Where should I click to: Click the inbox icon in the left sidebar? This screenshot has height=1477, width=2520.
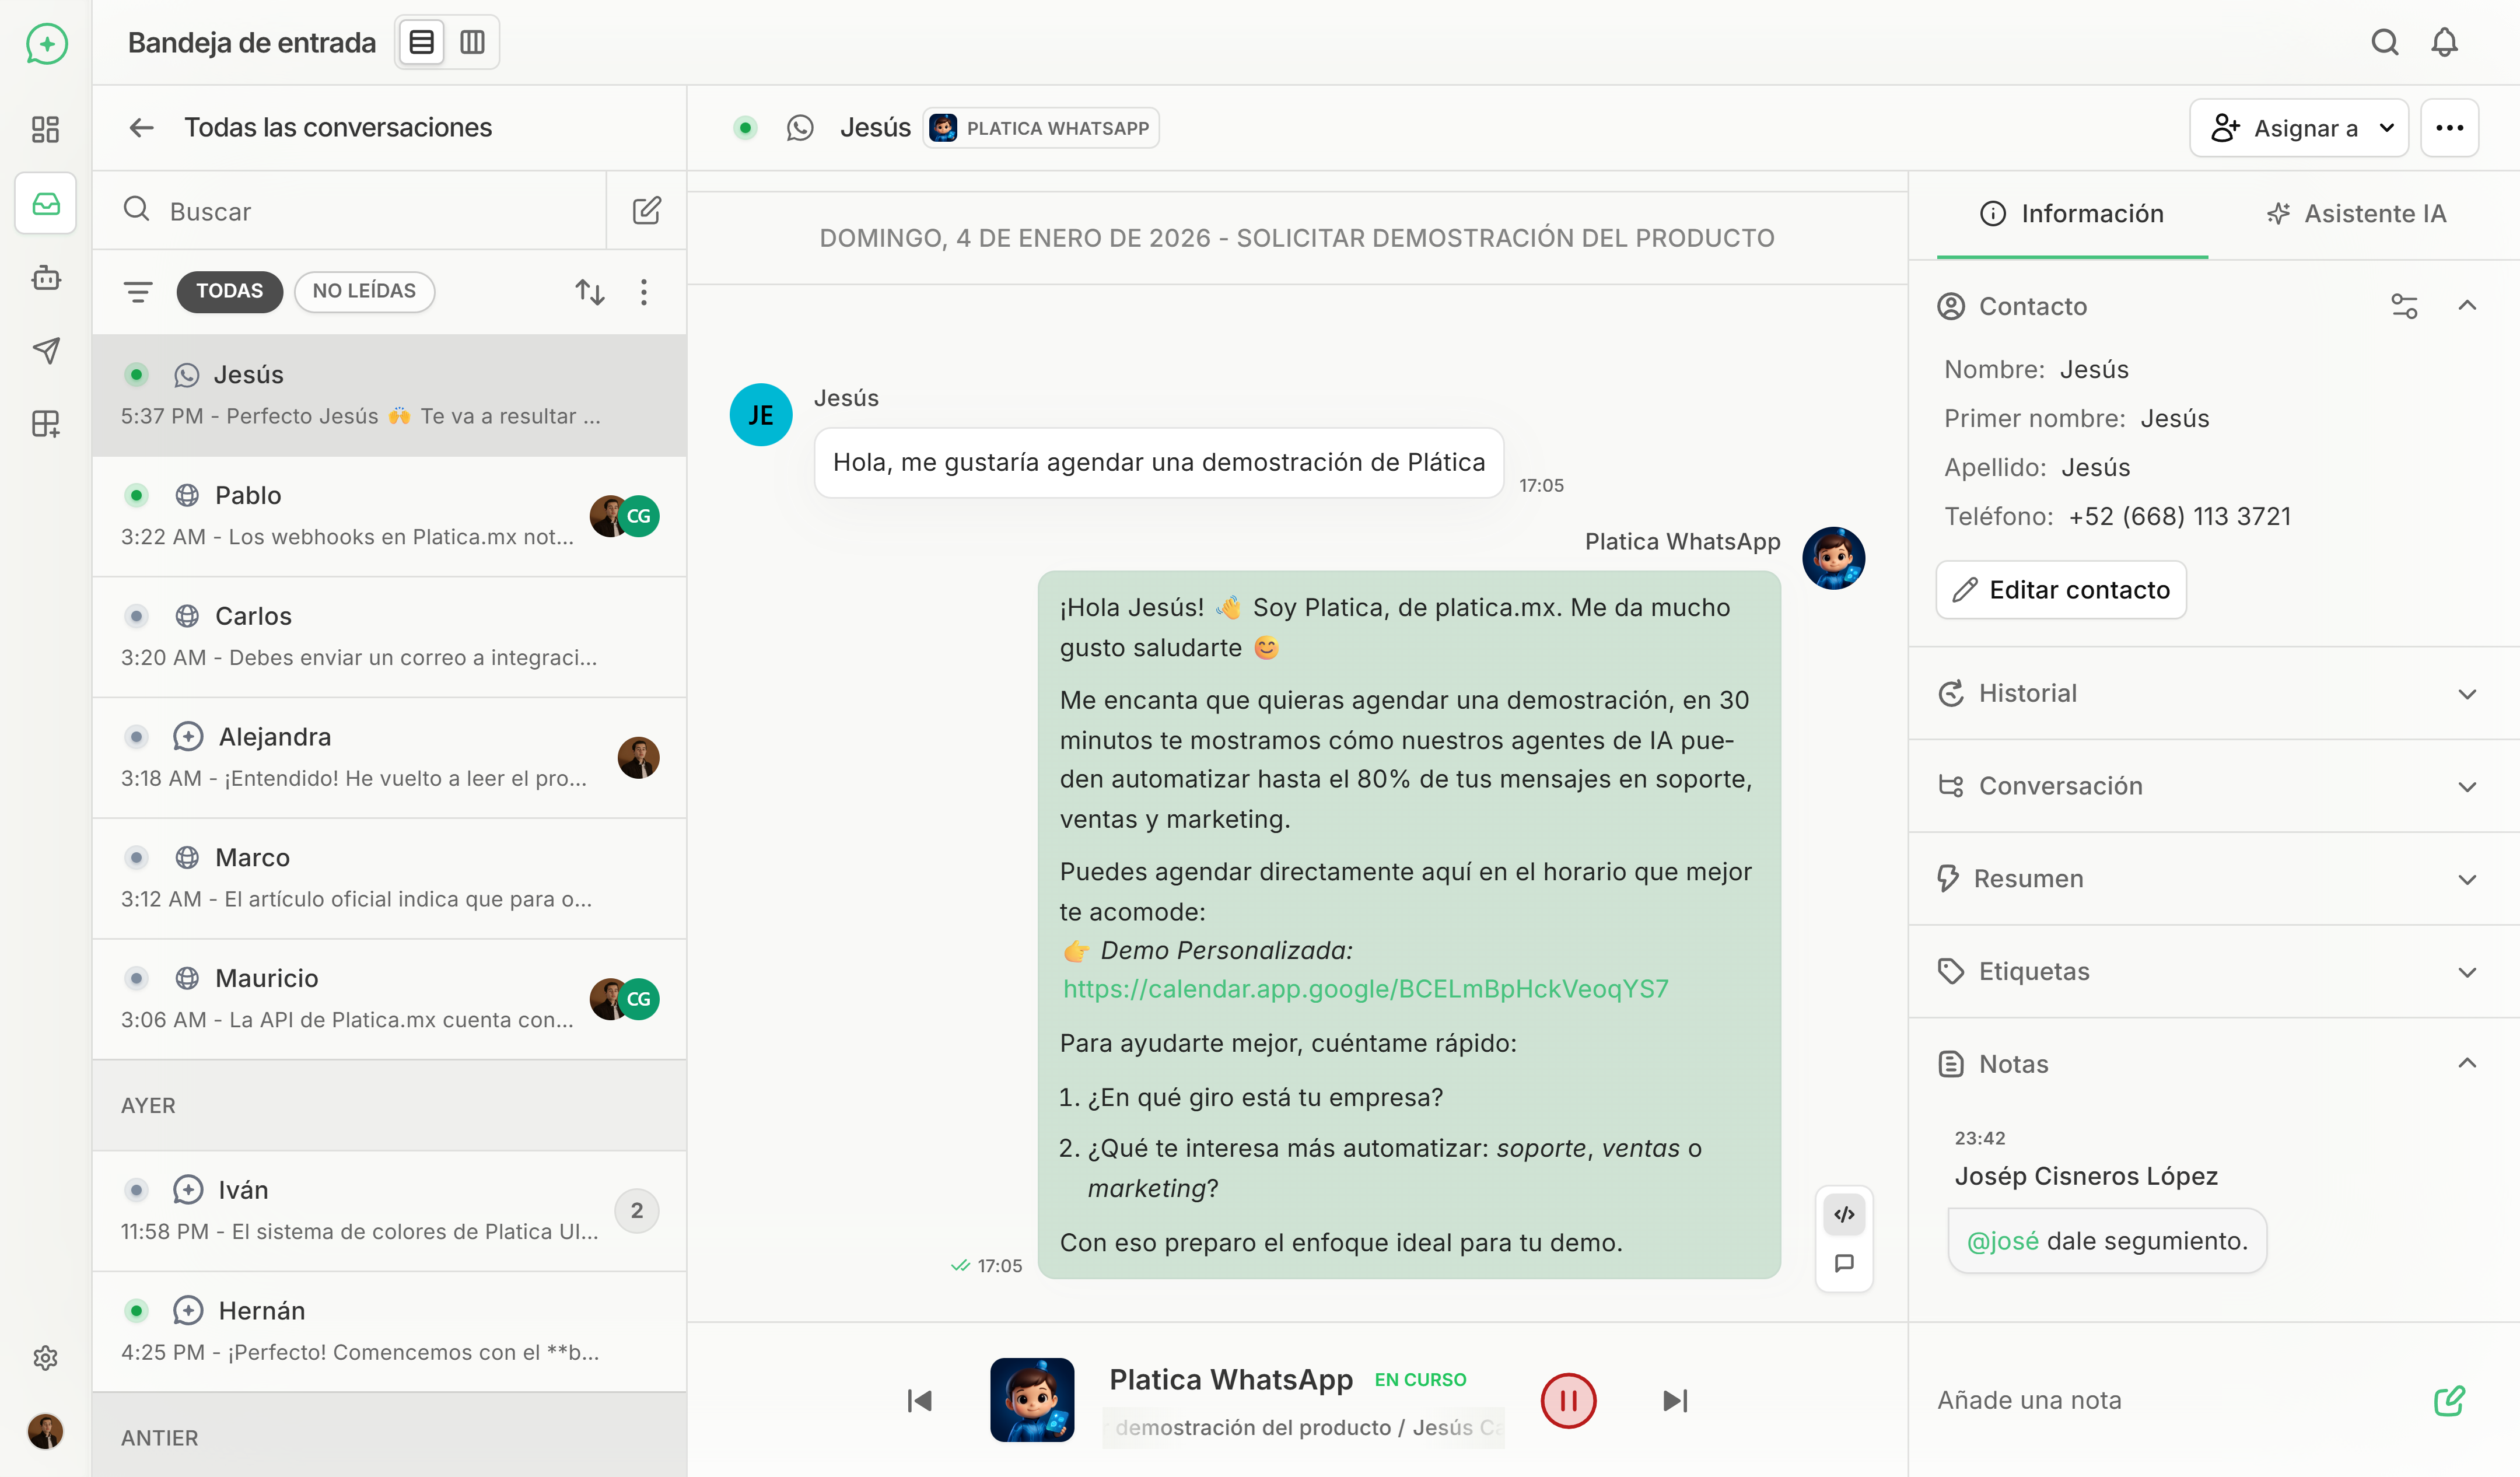45,203
